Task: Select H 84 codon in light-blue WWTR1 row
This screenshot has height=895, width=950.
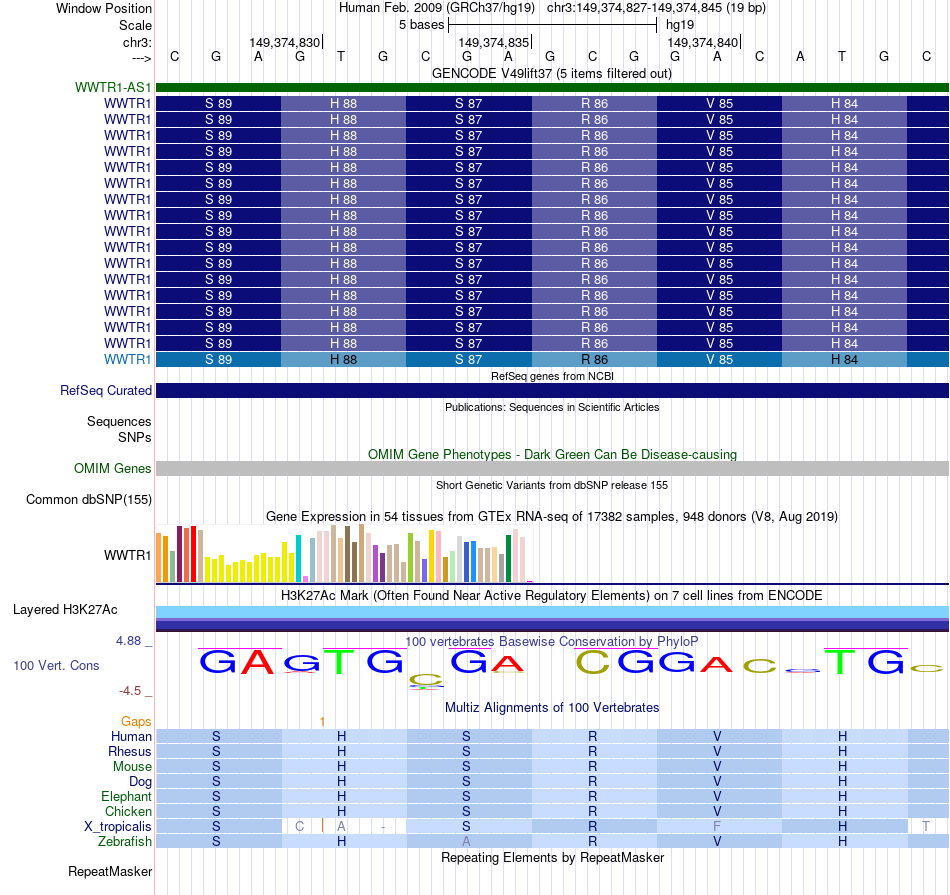Action: click(845, 359)
